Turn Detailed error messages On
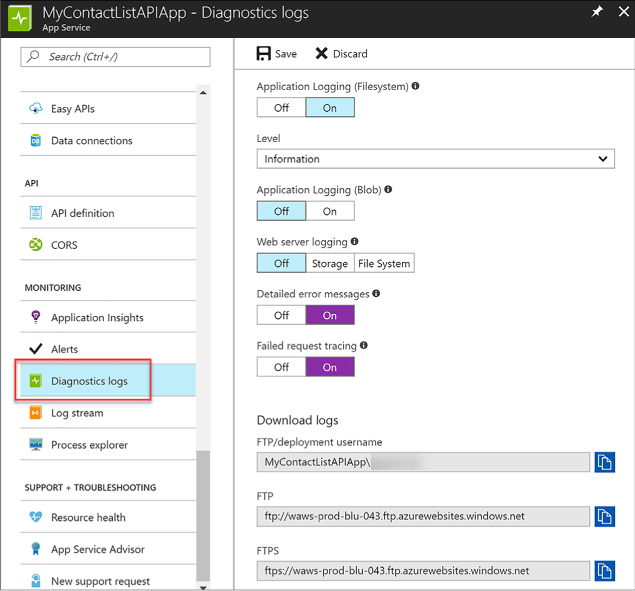 point(330,315)
